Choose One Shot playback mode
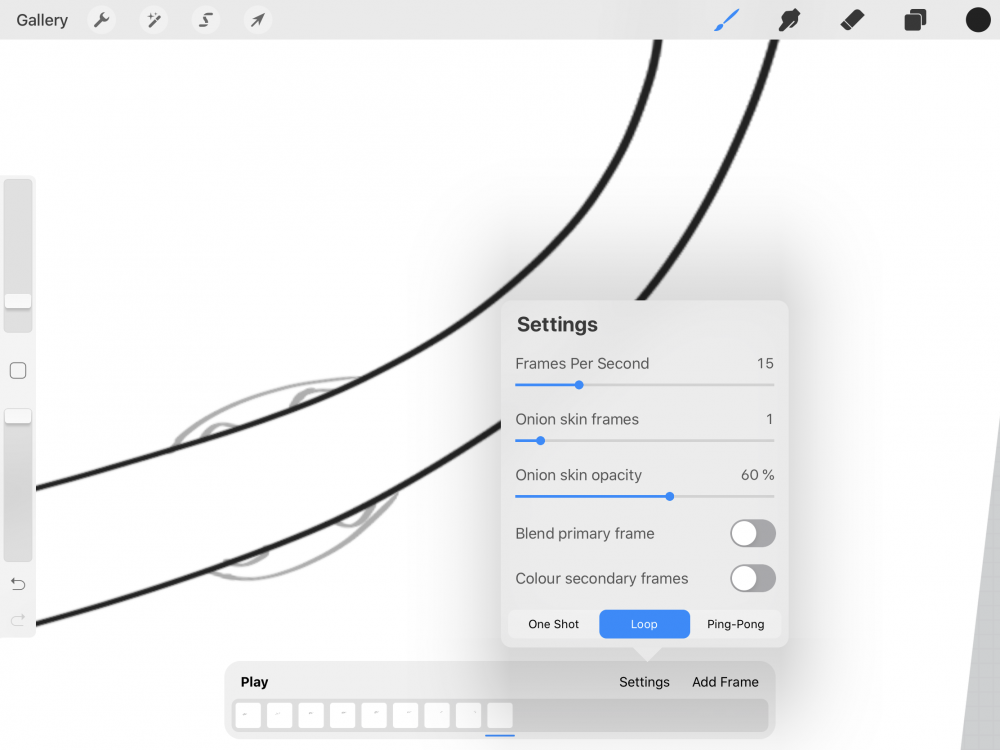The width and height of the screenshot is (1000, 750). (553, 624)
